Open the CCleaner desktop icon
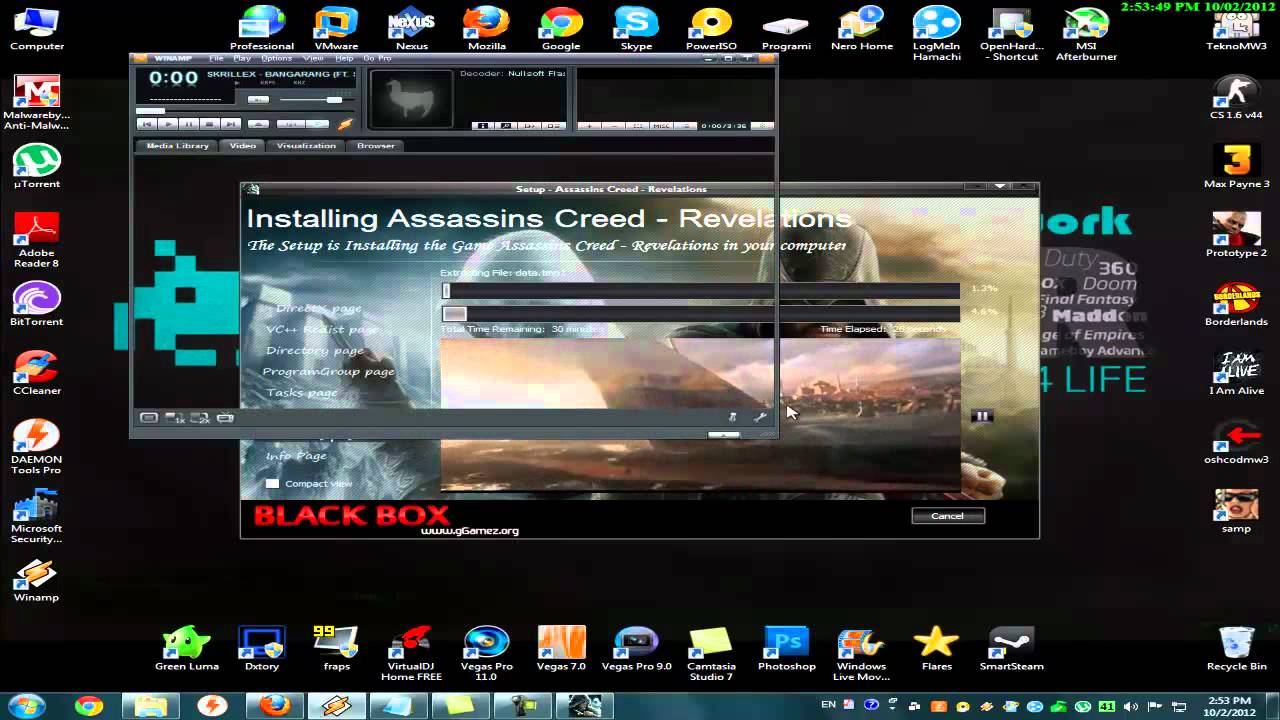Viewport: 1280px width, 720px height. [x=37, y=373]
